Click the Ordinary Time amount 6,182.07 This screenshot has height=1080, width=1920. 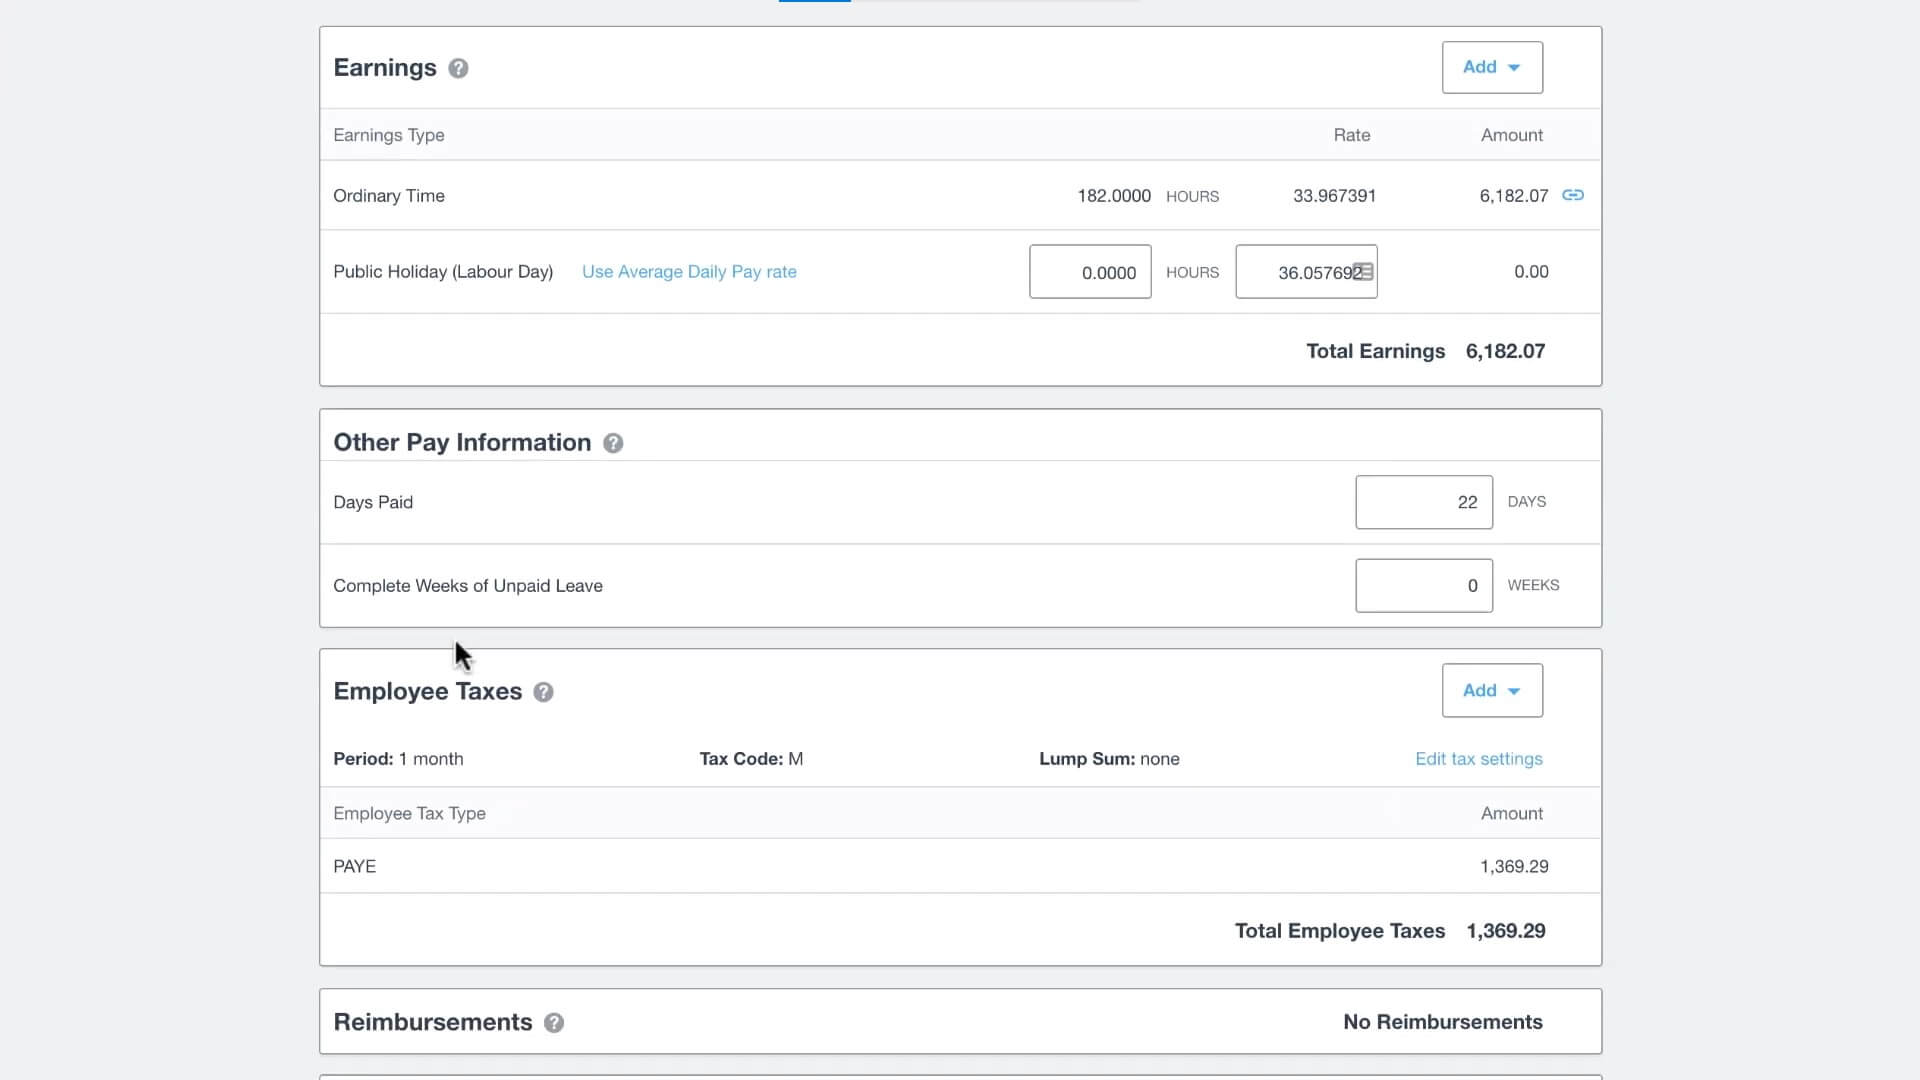pos(1513,196)
